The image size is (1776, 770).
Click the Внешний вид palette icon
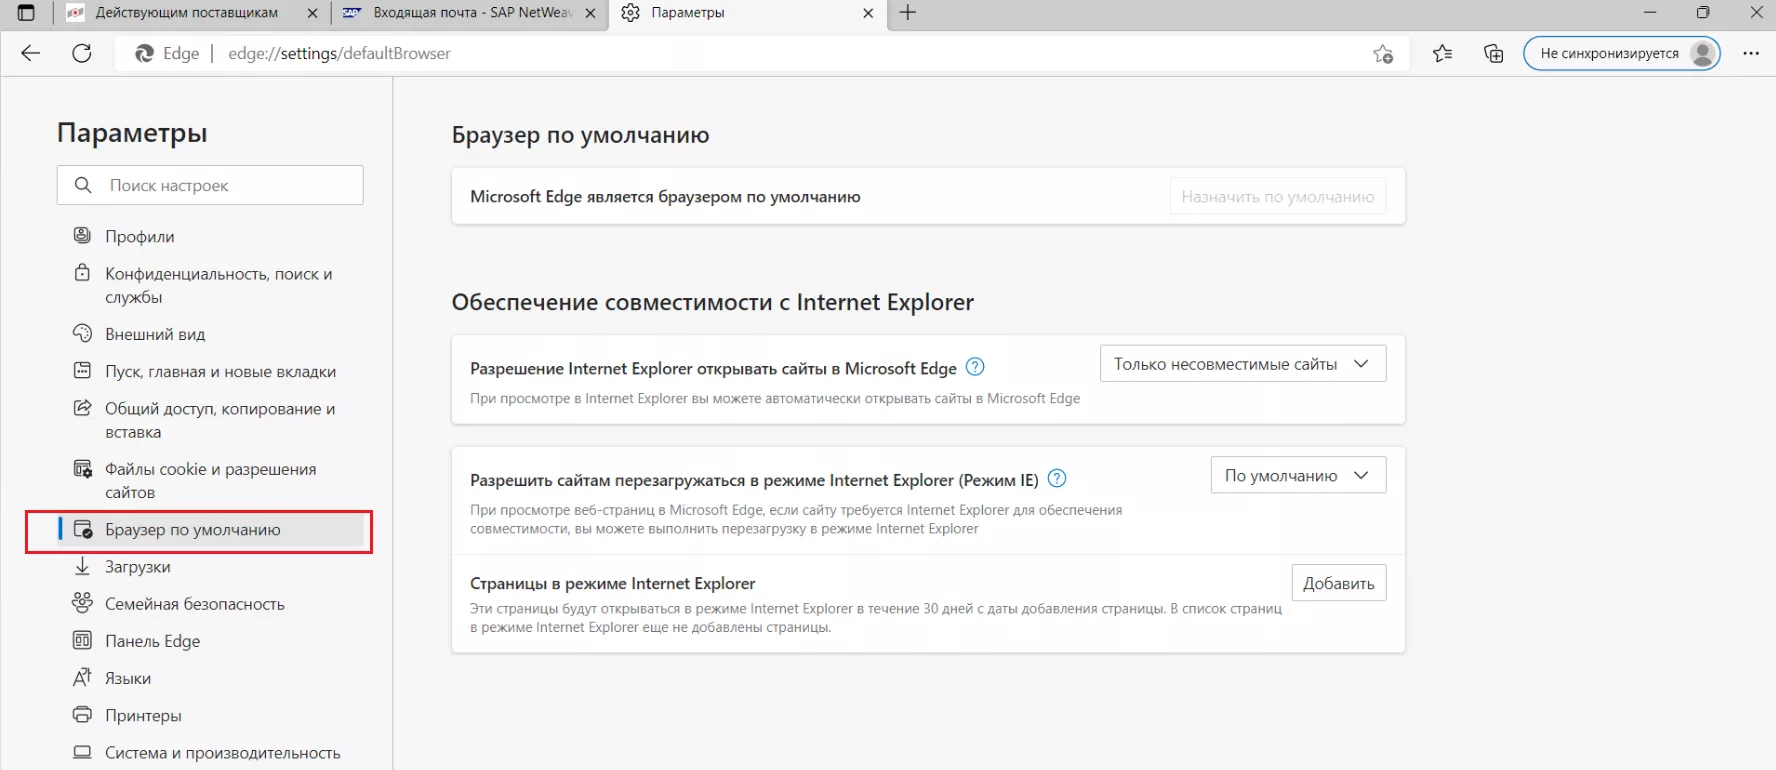coord(82,333)
